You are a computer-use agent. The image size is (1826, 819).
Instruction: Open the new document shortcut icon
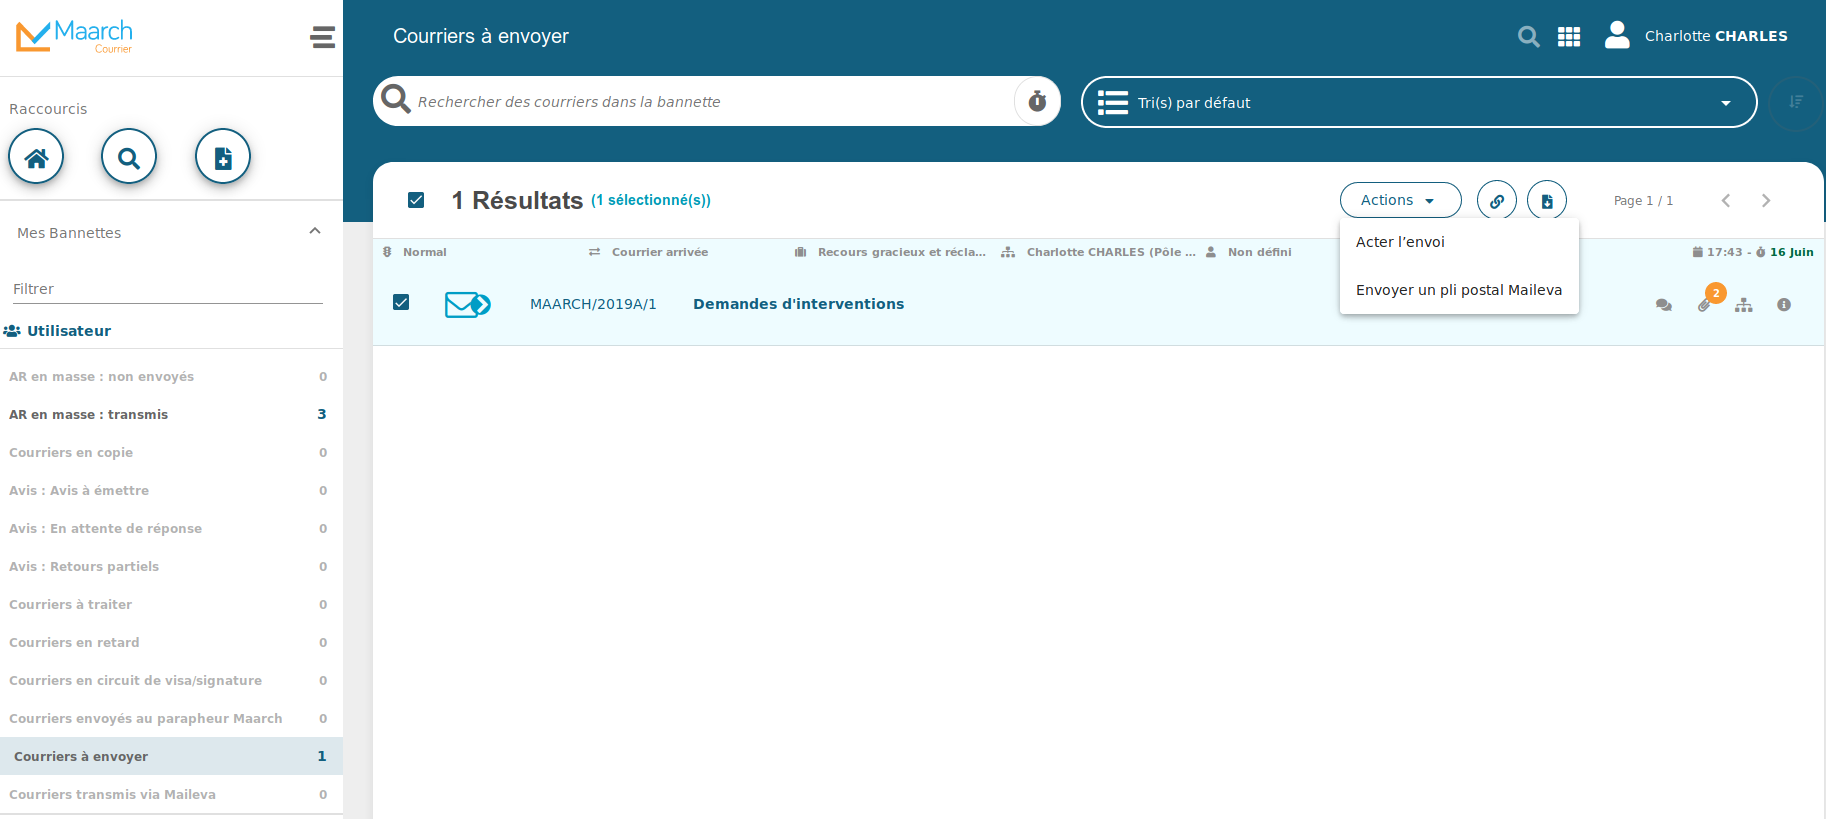(223, 157)
